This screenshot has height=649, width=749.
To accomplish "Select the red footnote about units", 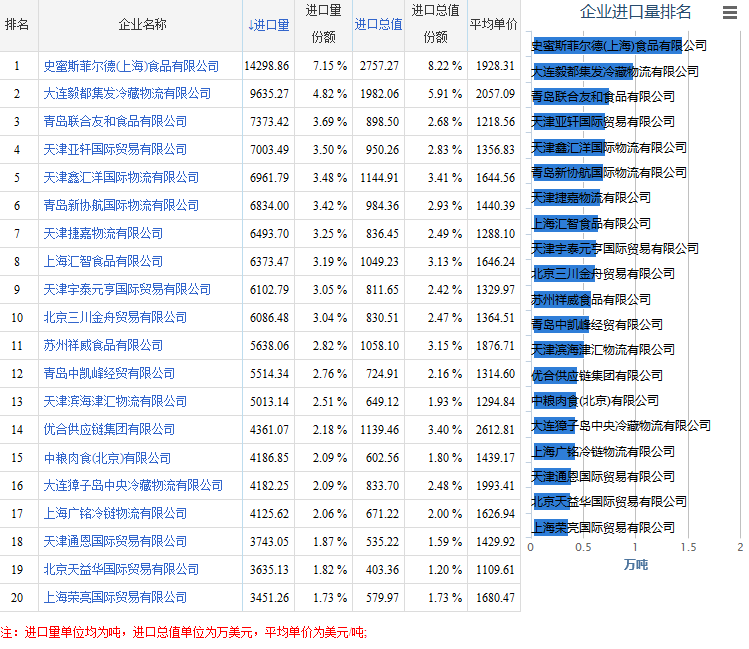I will click(x=184, y=632).
